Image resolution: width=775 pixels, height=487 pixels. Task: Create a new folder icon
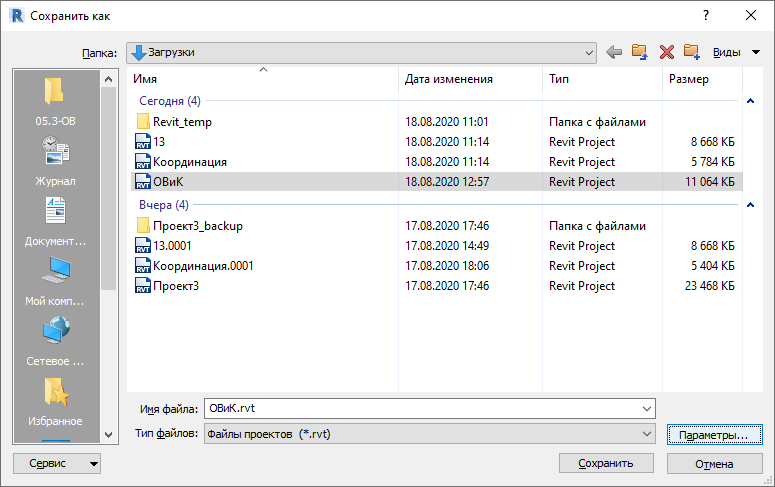point(692,52)
